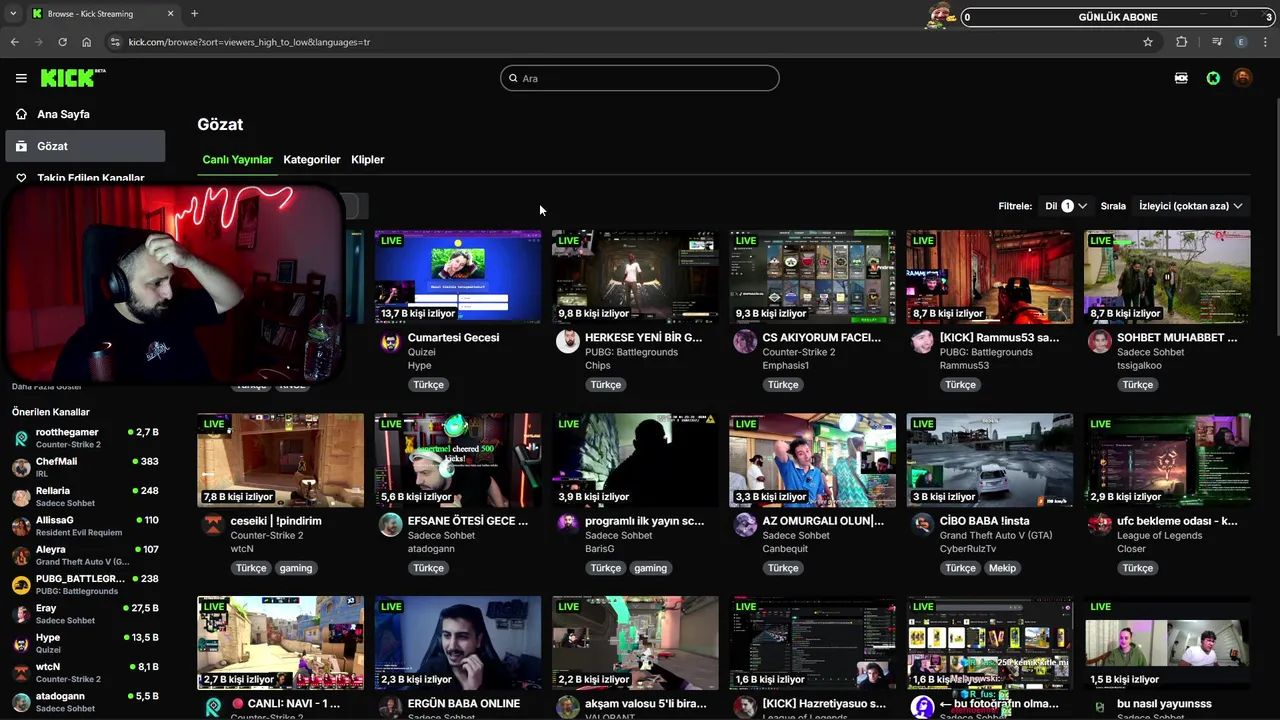Open the user profile avatar menu

(1243, 78)
